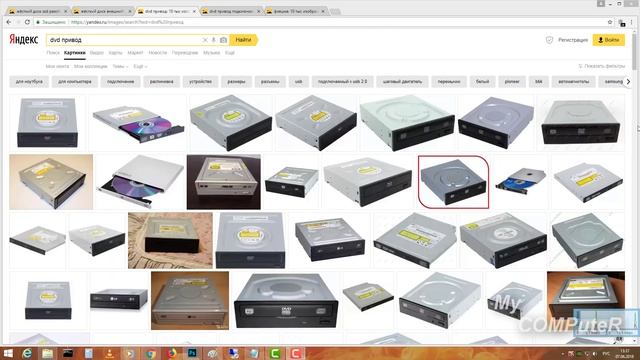640x360 pixels.
Task: Open the Новости section
Action: coord(158,53)
